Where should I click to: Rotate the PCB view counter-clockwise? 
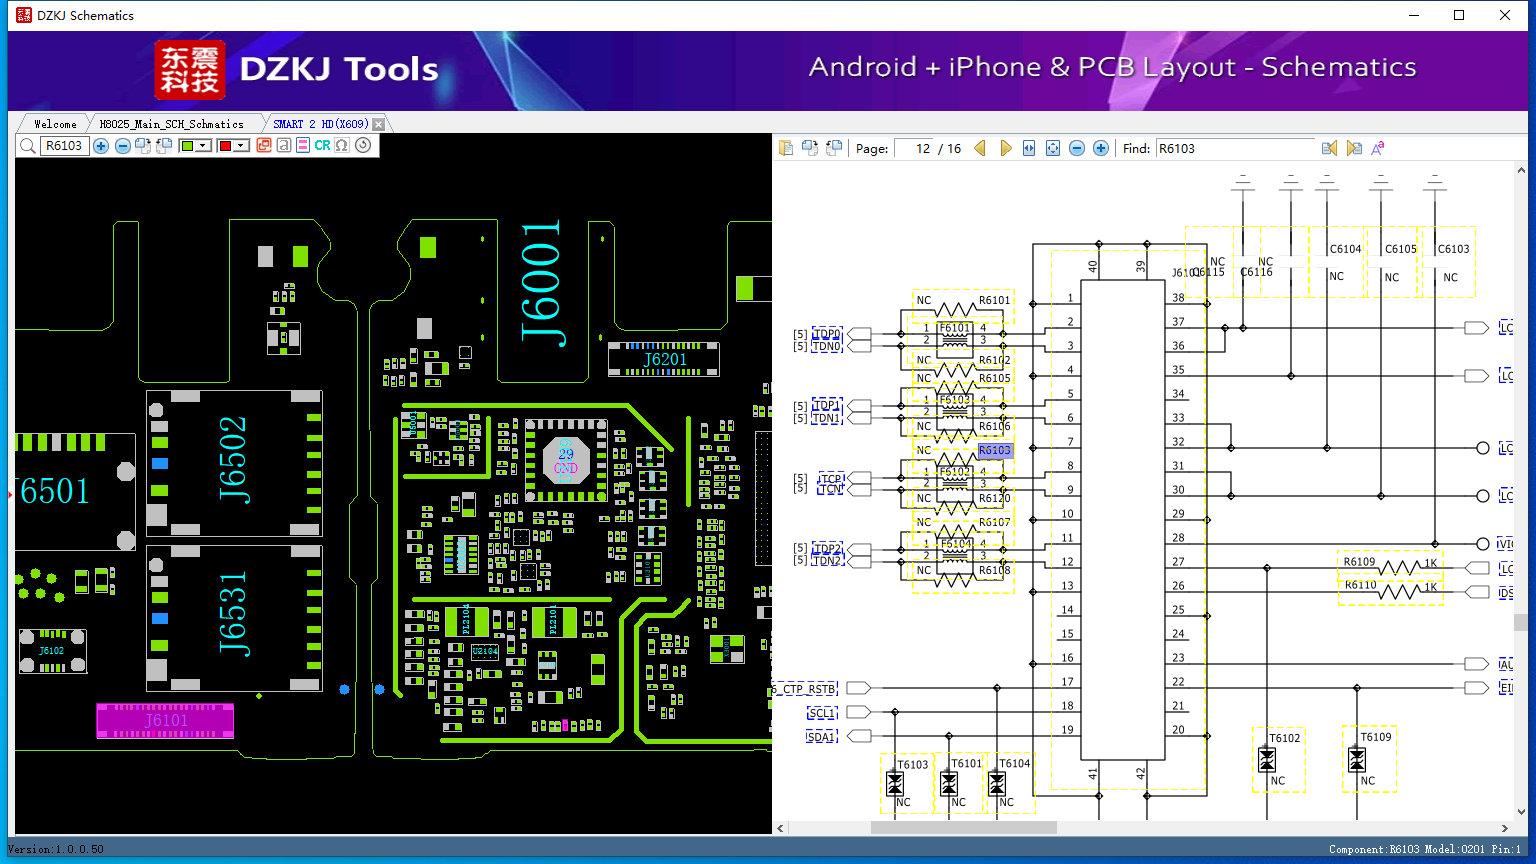coord(164,146)
